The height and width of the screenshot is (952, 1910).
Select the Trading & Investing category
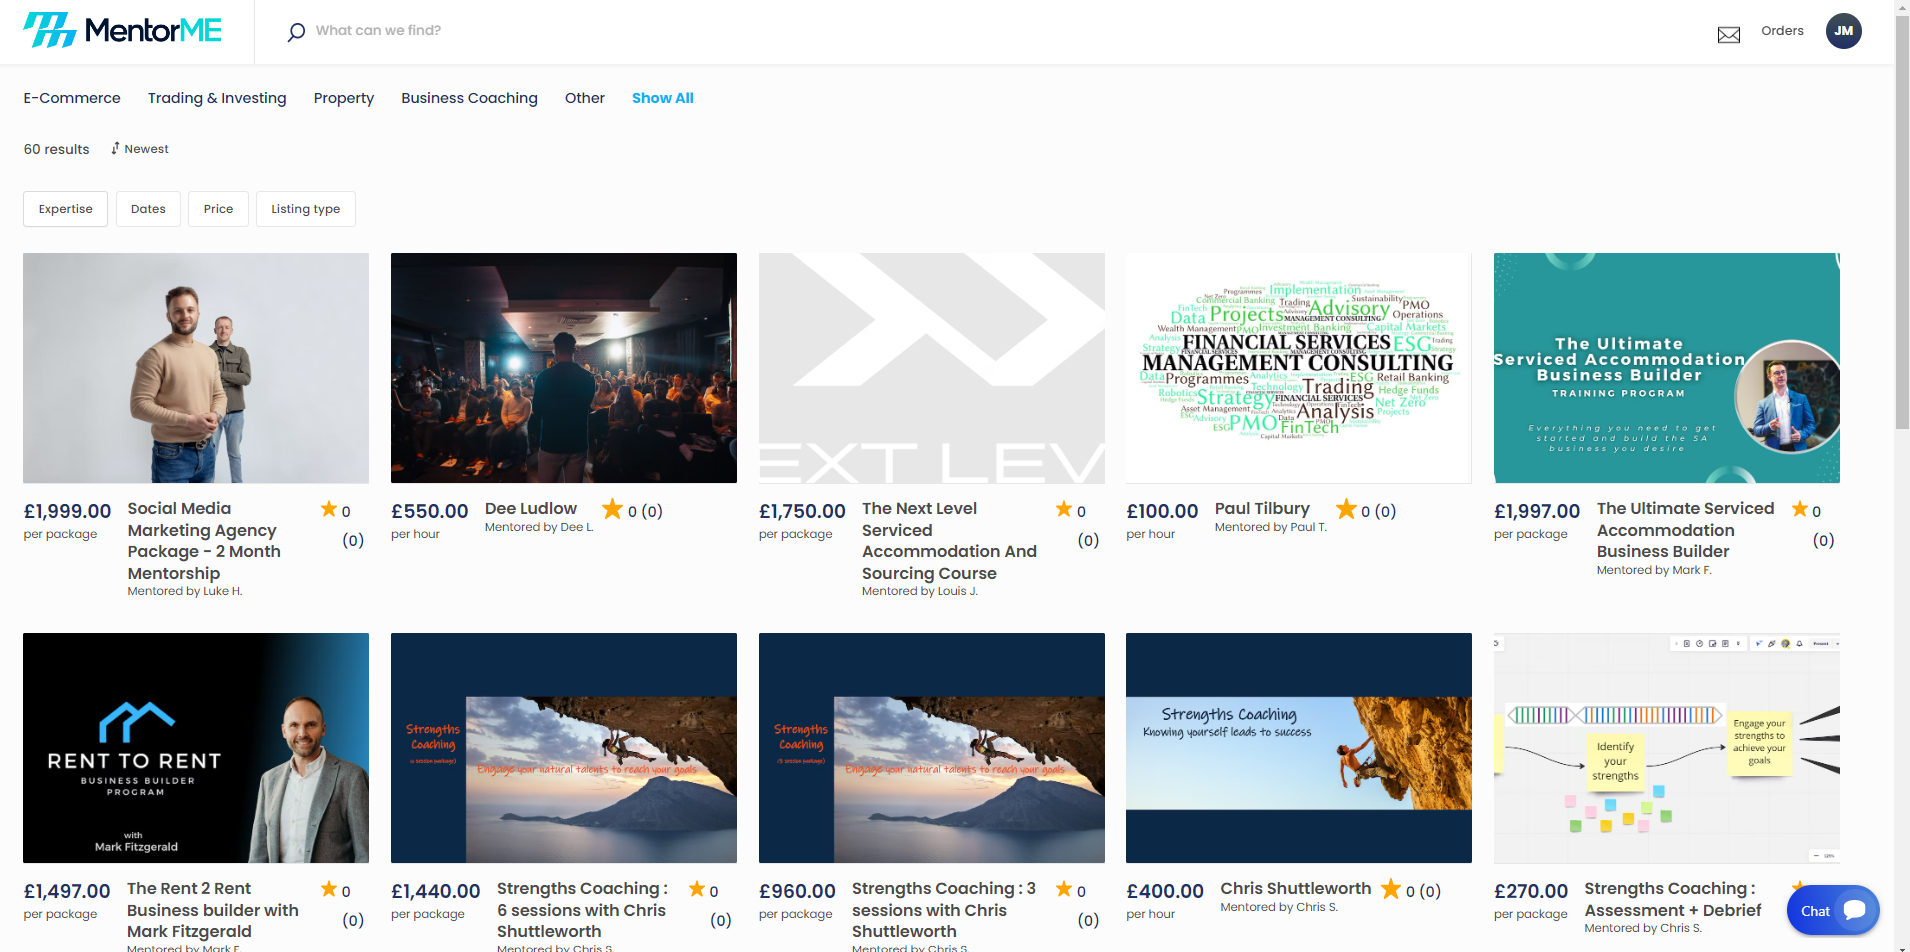pos(217,98)
